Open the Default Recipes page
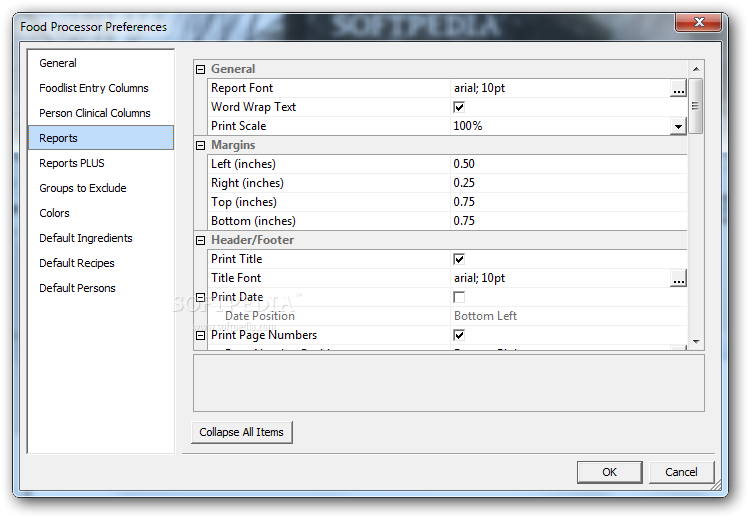This screenshot has width=749, height=518. pos(101,263)
